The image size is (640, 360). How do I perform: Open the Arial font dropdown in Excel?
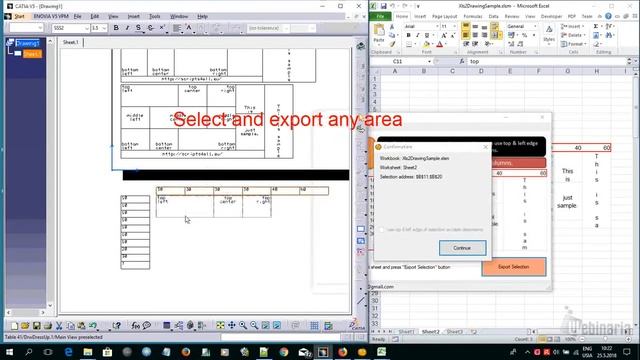click(437, 26)
